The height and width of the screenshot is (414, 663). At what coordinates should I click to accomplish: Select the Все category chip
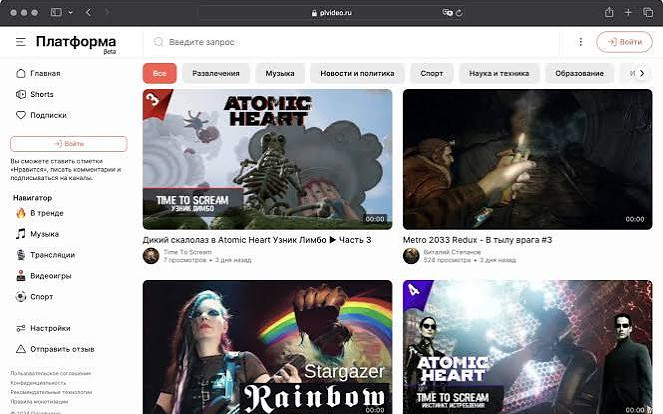(159, 73)
